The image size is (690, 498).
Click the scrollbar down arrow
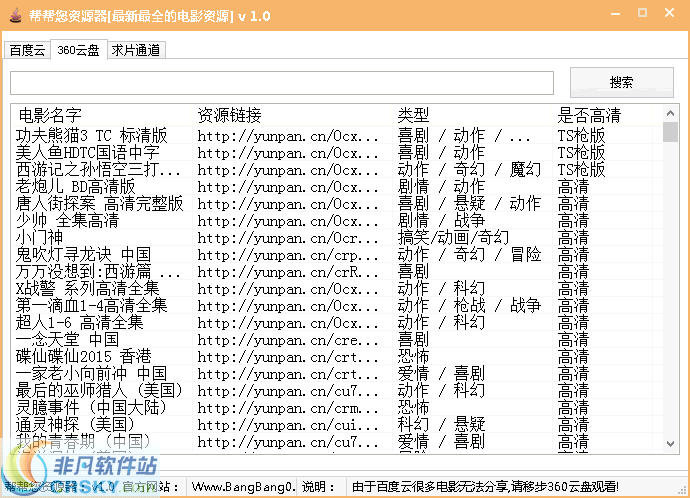click(670, 444)
